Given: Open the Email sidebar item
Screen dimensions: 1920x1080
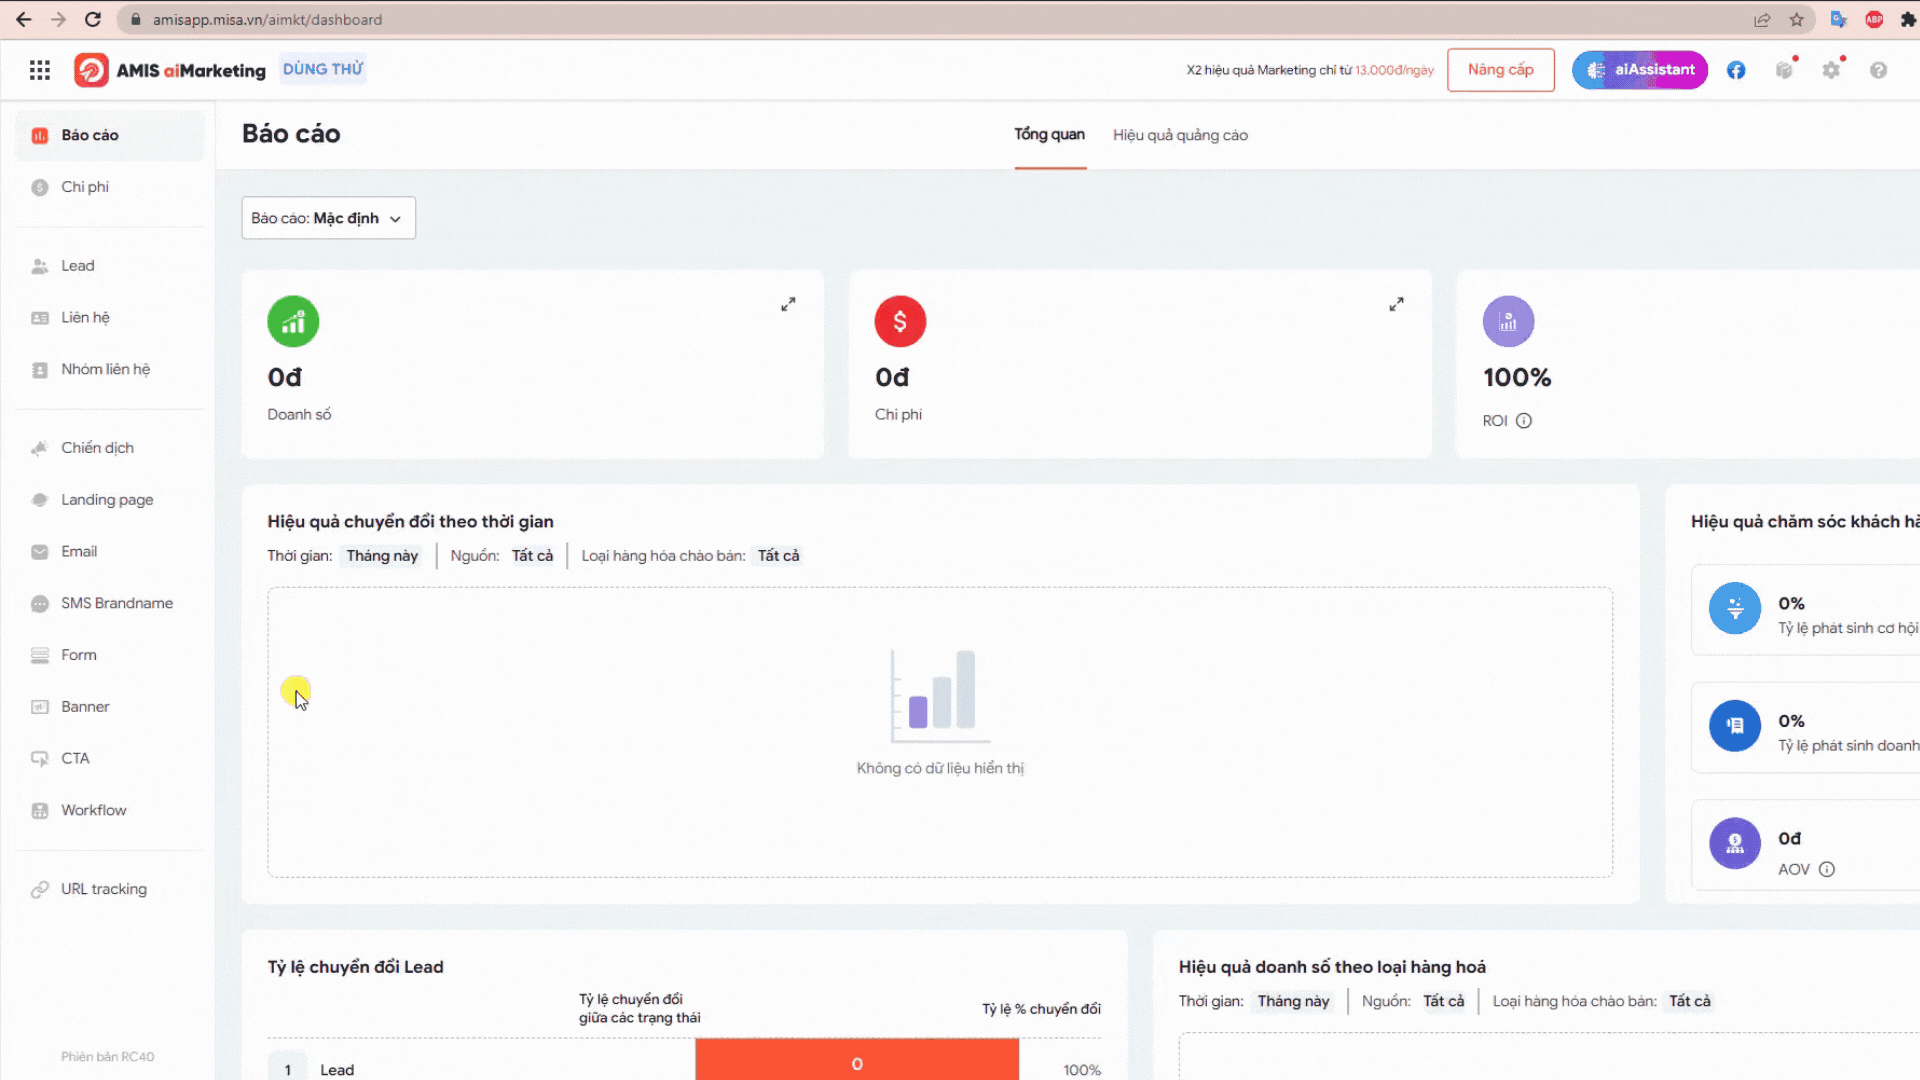Looking at the screenshot, I should (110, 552).
